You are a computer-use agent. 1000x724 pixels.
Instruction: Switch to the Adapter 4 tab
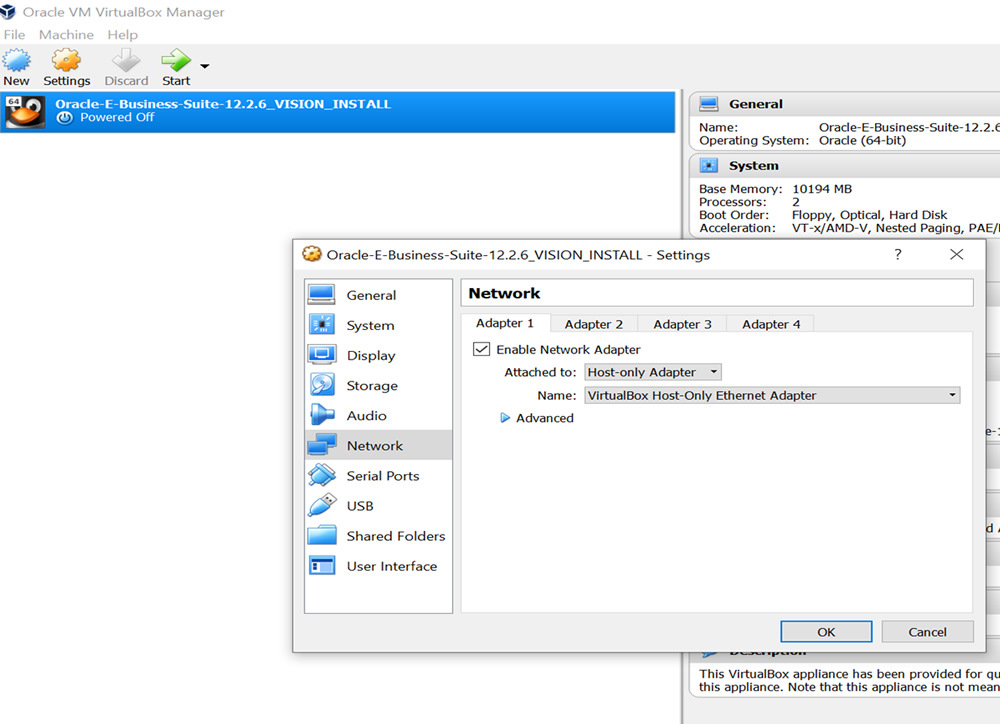pyautogui.click(x=771, y=324)
